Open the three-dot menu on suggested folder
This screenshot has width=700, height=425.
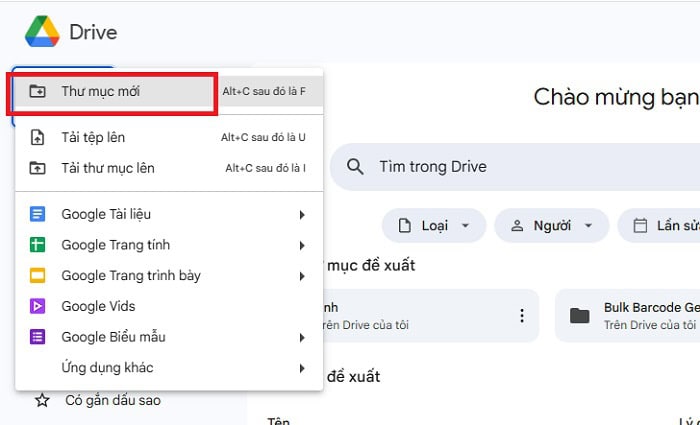pos(521,316)
